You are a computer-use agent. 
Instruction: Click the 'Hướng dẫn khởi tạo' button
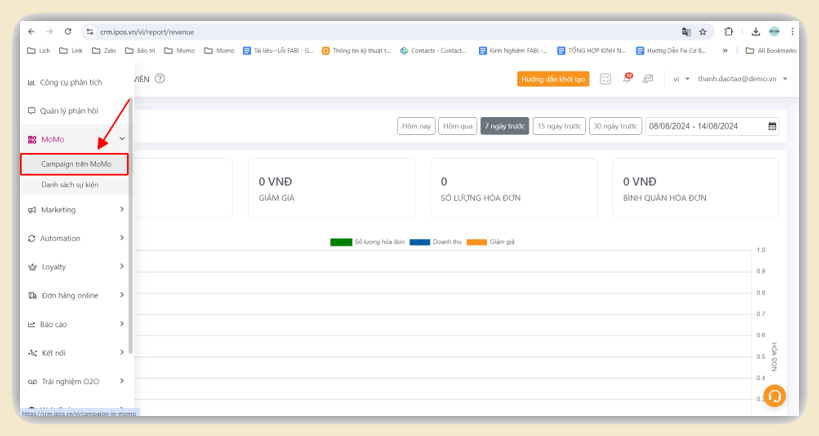click(x=553, y=79)
